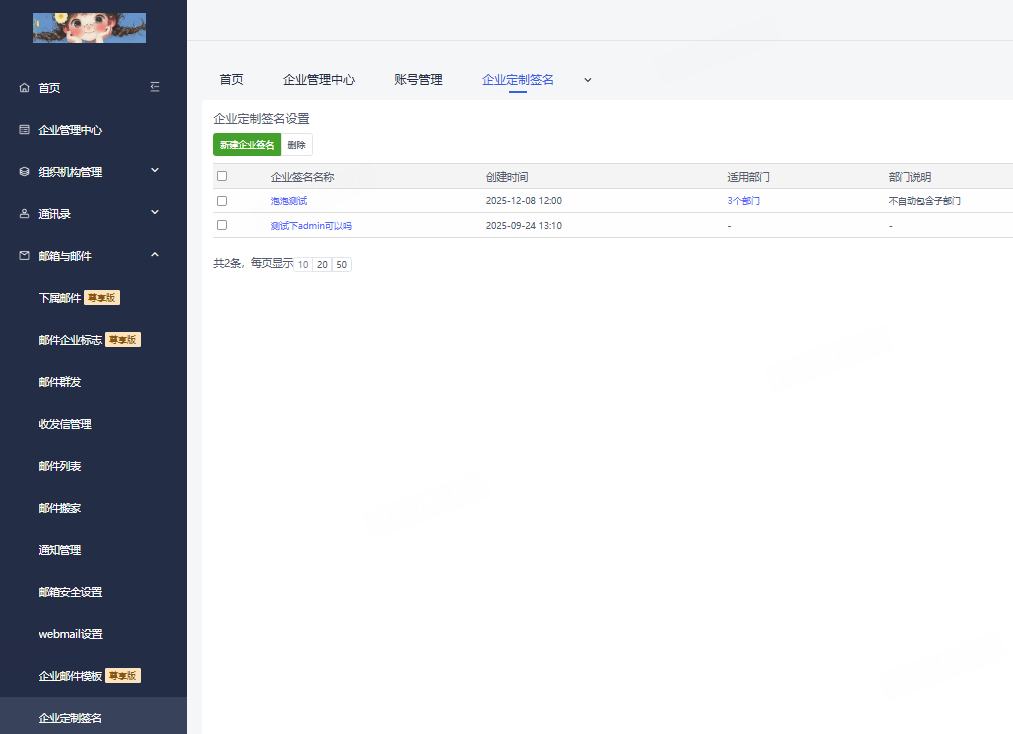
Task: Click the green 新建企业签名 button
Action: (x=247, y=145)
